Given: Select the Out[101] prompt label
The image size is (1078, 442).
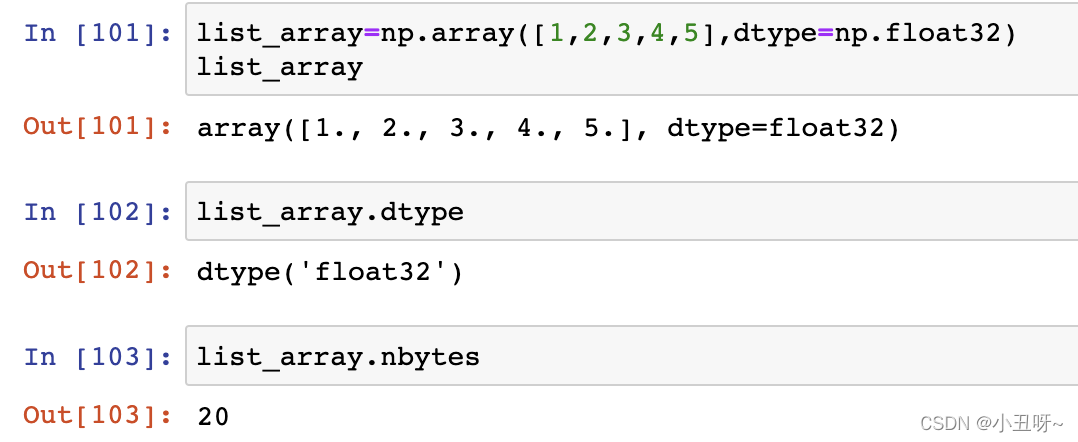Looking at the screenshot, I should 98,127.
